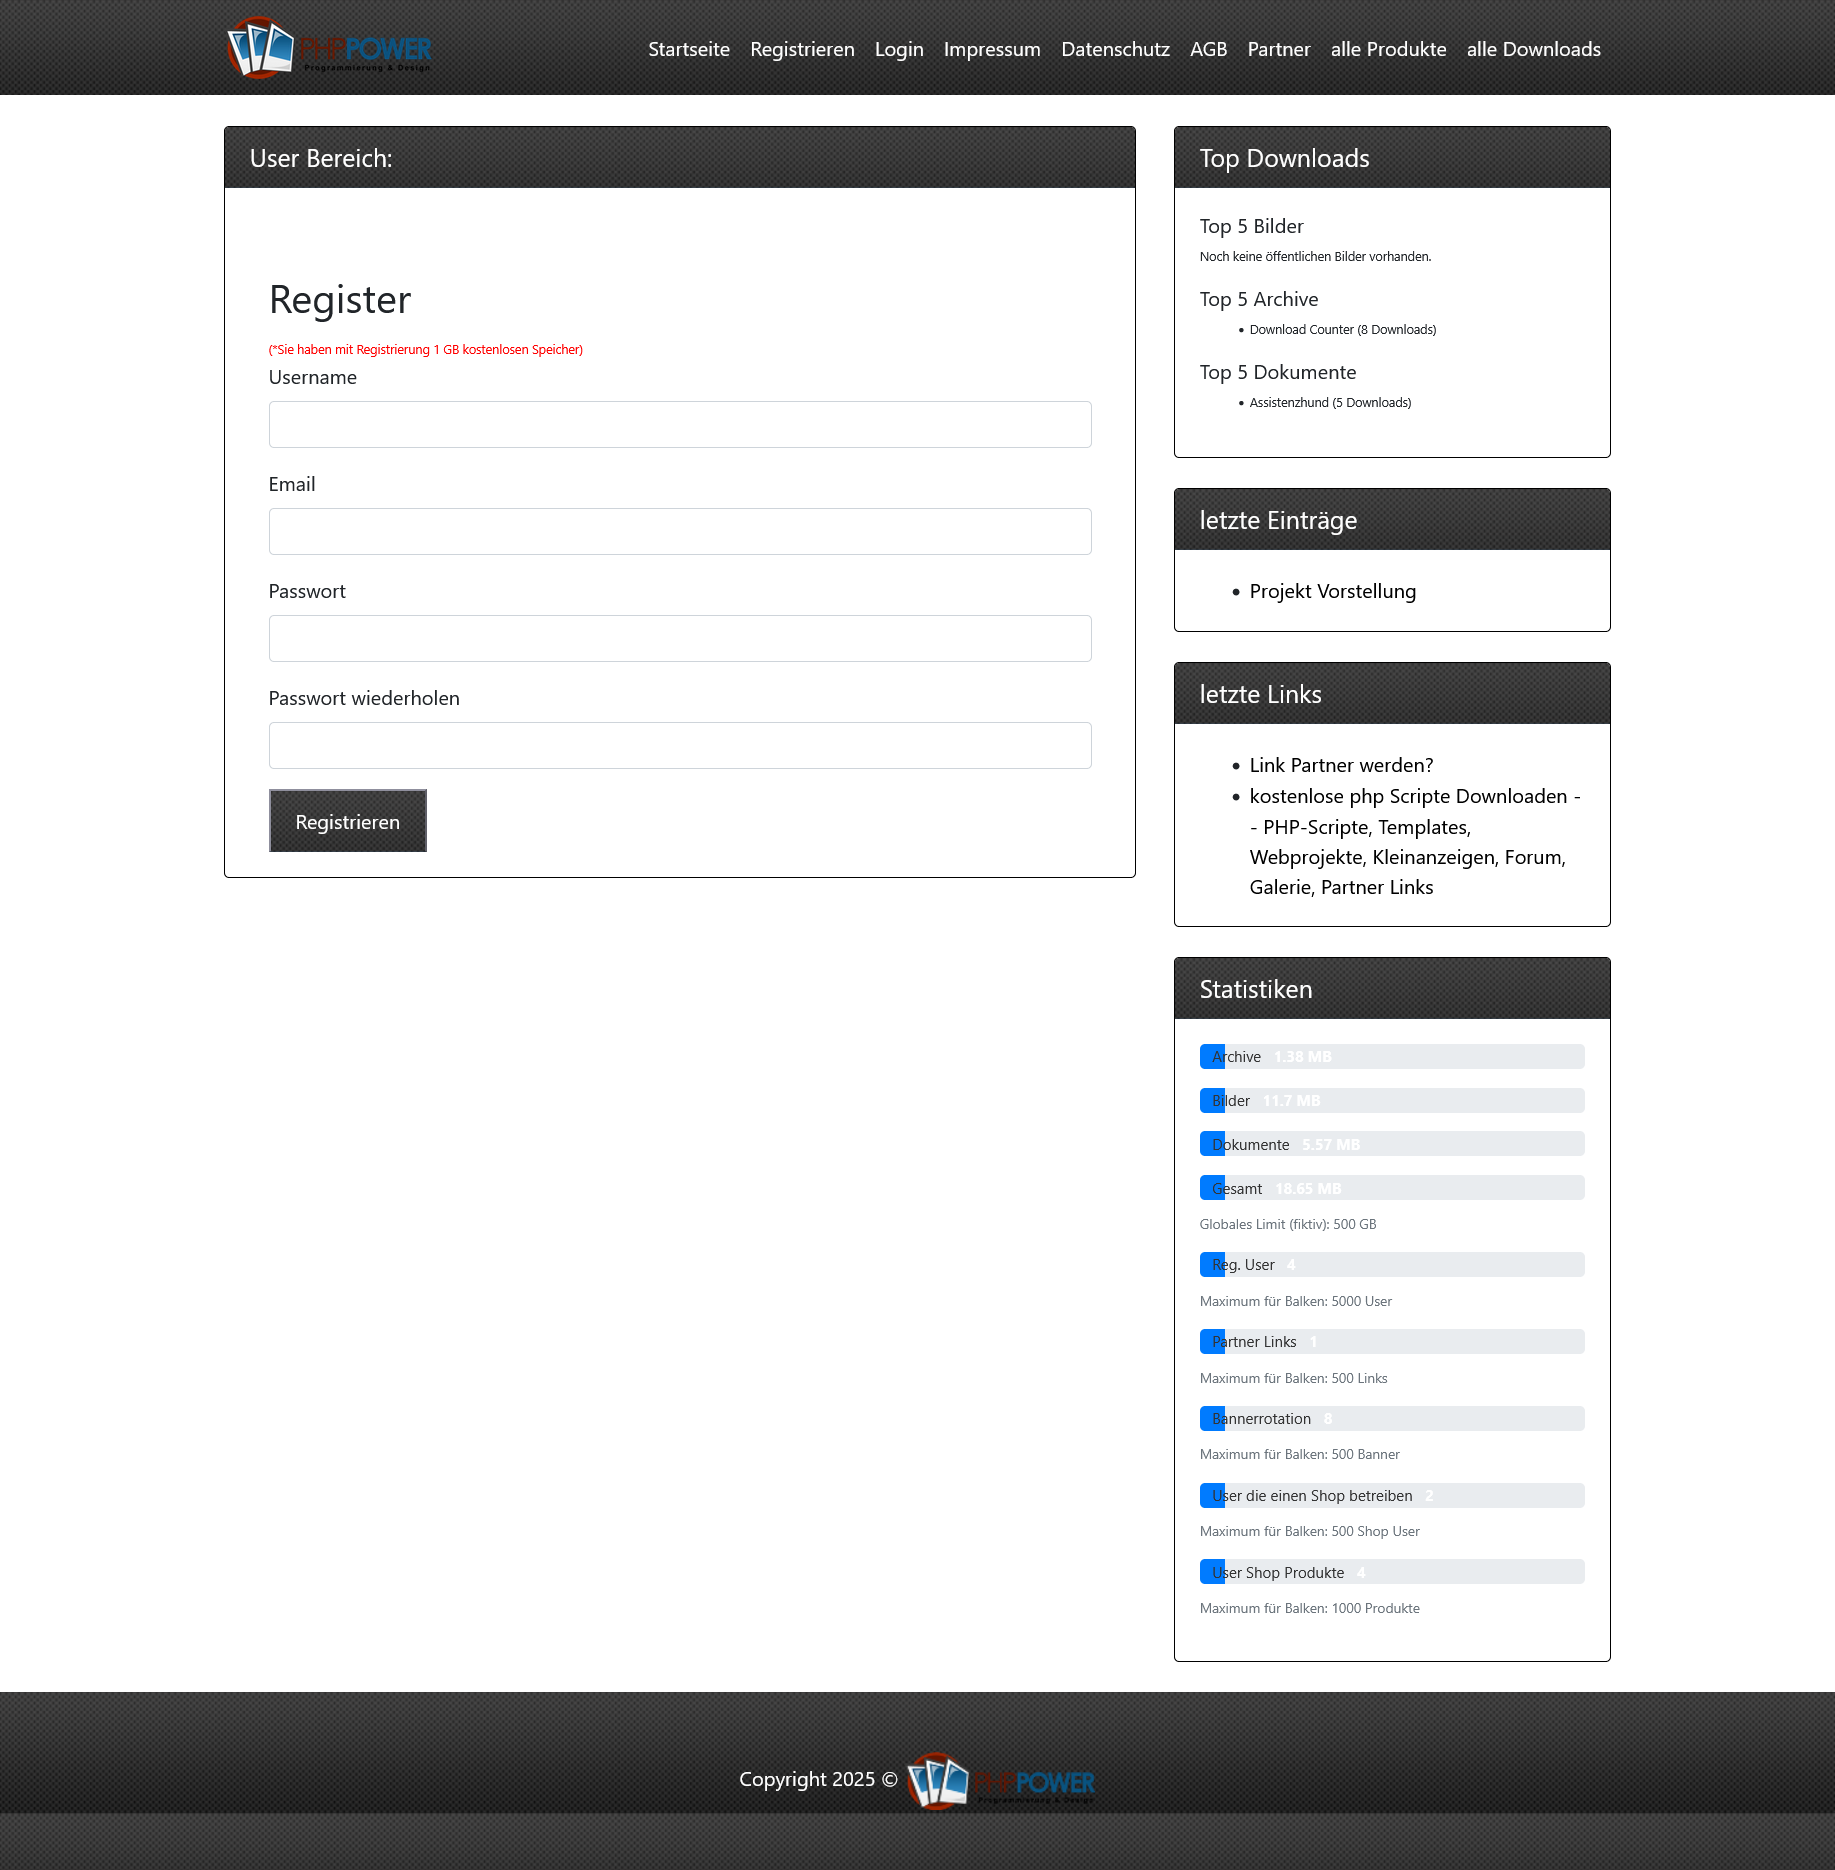This screenshot has height=1870, width=1835.
Task: Open the AGB navigation link
Action: click(1208, 49)
